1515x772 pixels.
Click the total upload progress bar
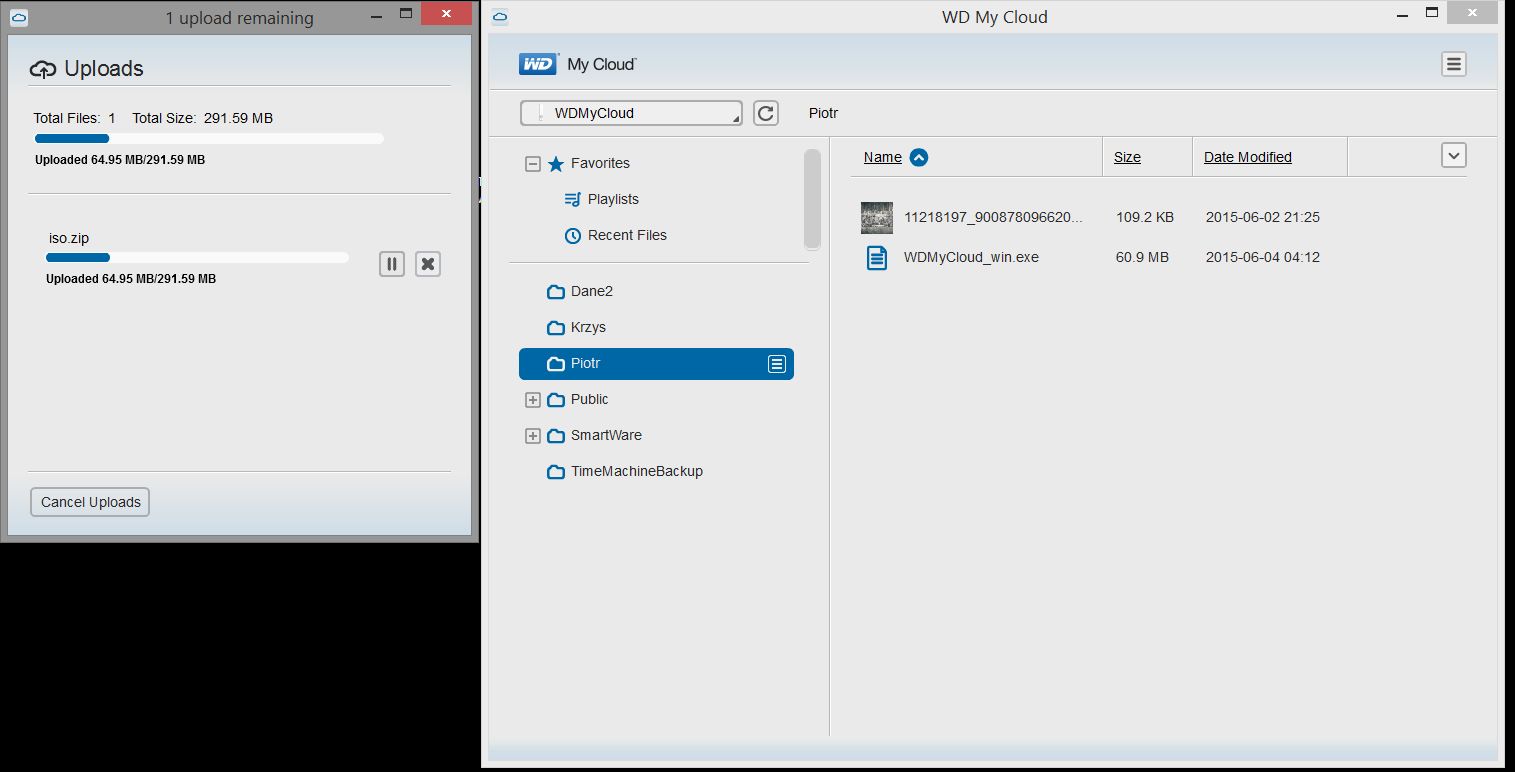[209, 139]
